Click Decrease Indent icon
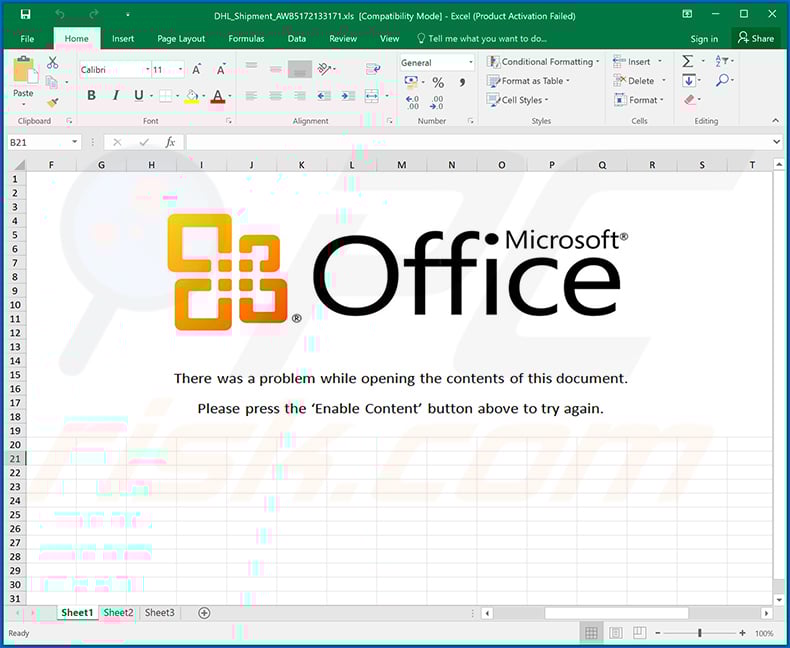Screen dimensions: 790x648 324,95
